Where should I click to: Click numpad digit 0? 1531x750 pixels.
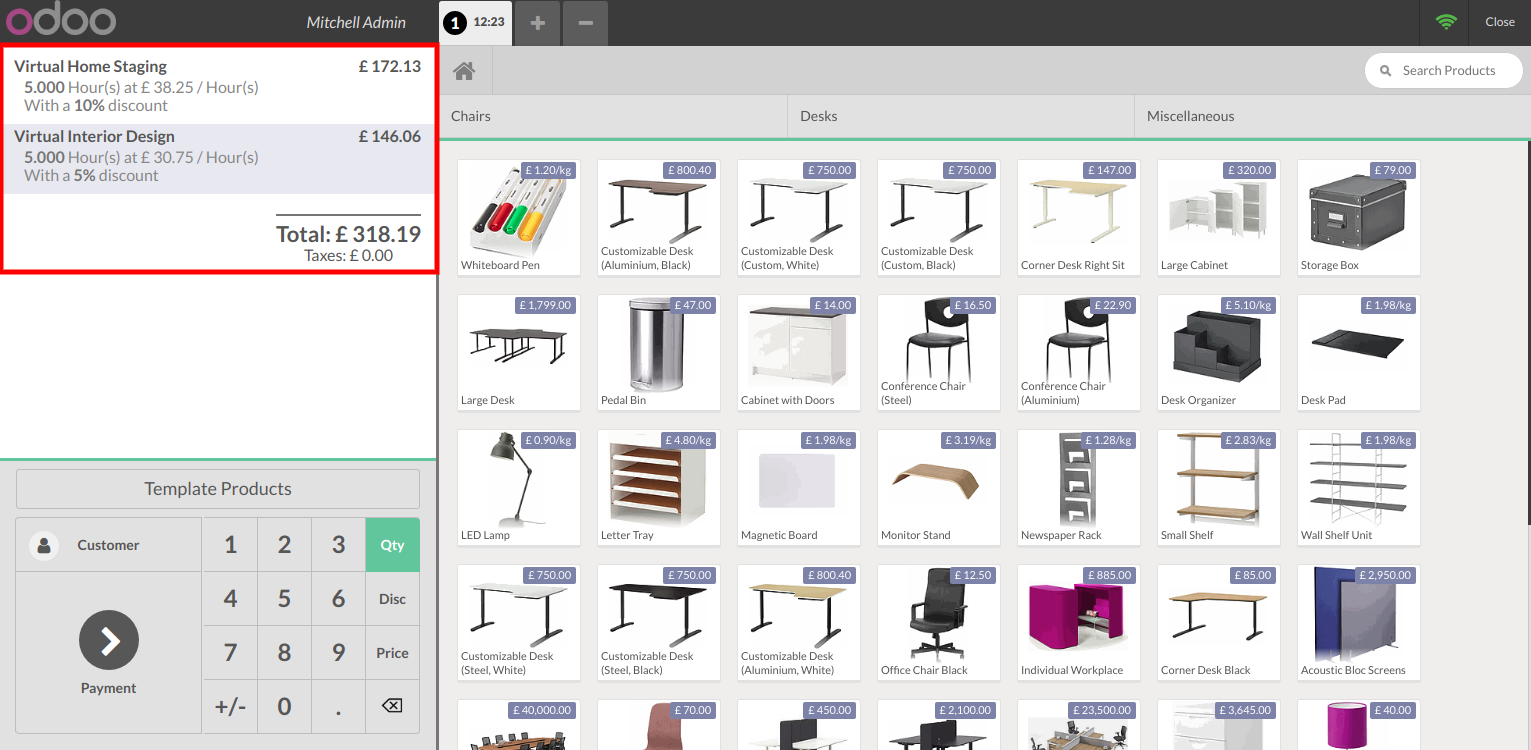(284, 706)
